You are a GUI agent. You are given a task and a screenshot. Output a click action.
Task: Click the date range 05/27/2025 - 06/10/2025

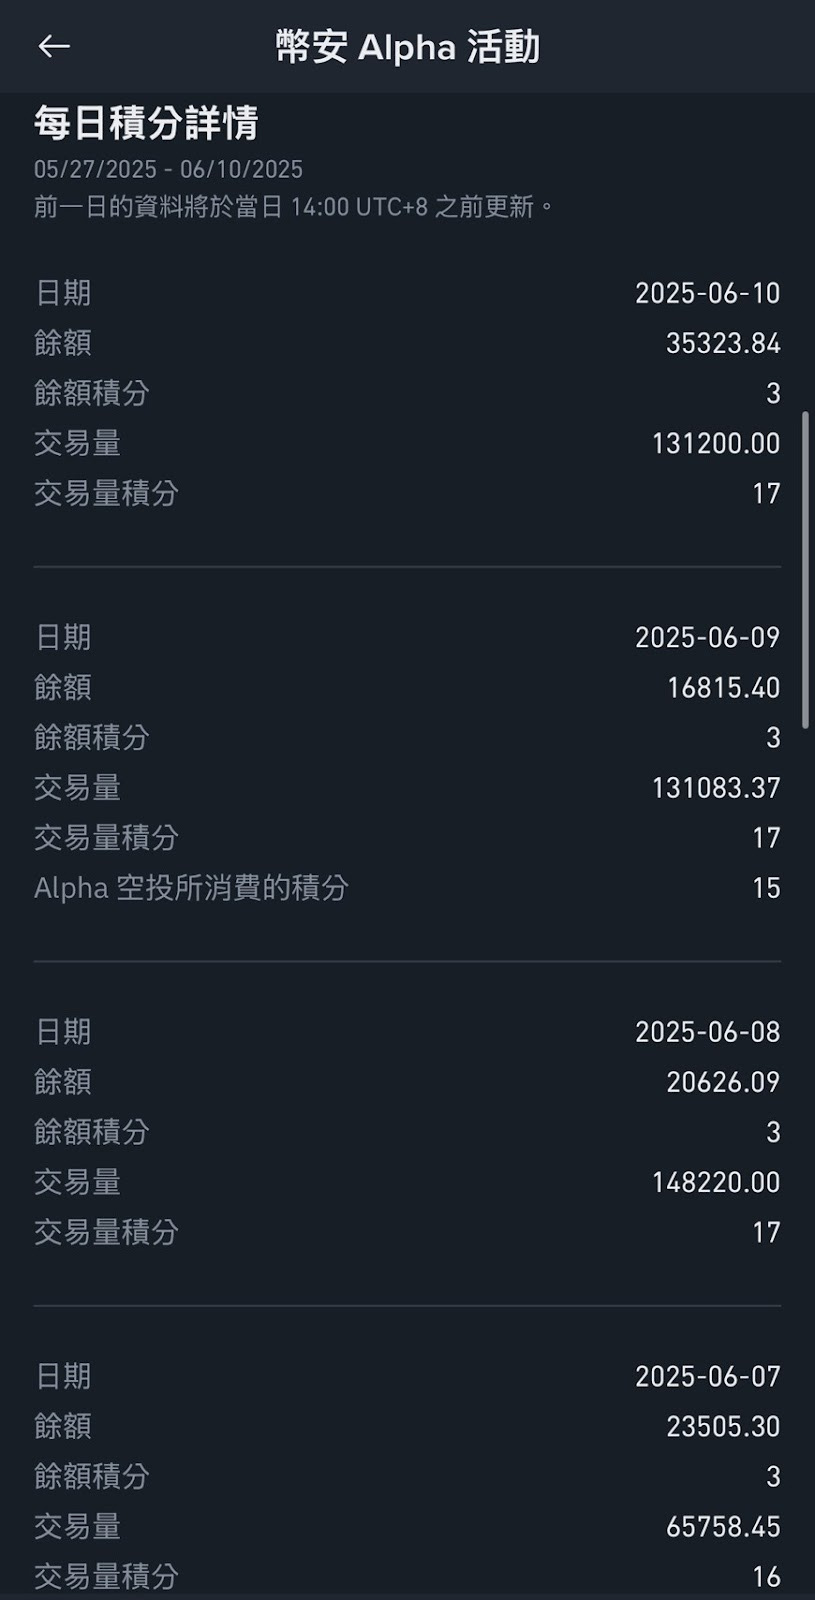pyautogui.click(x=168, y=169)
